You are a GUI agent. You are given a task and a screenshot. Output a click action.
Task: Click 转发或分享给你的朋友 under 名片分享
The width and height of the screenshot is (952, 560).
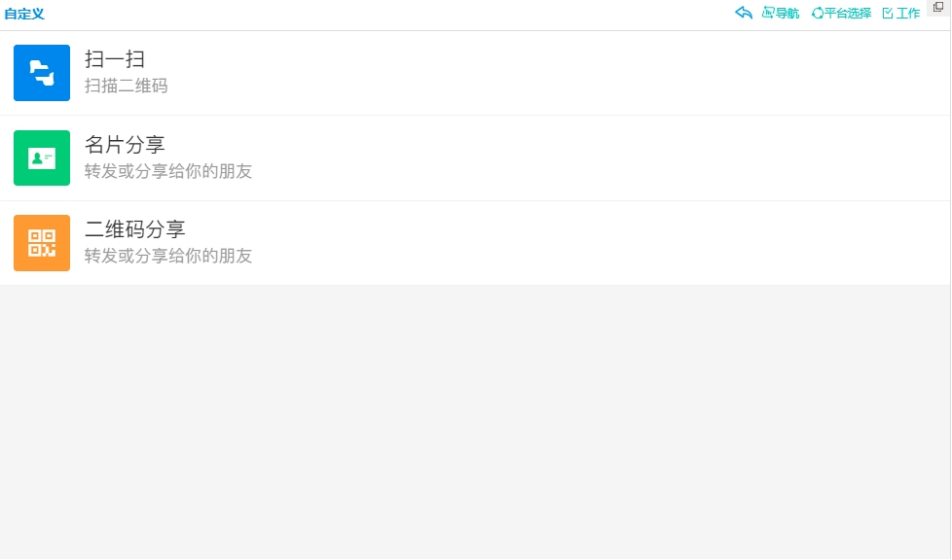pos(168,171)
